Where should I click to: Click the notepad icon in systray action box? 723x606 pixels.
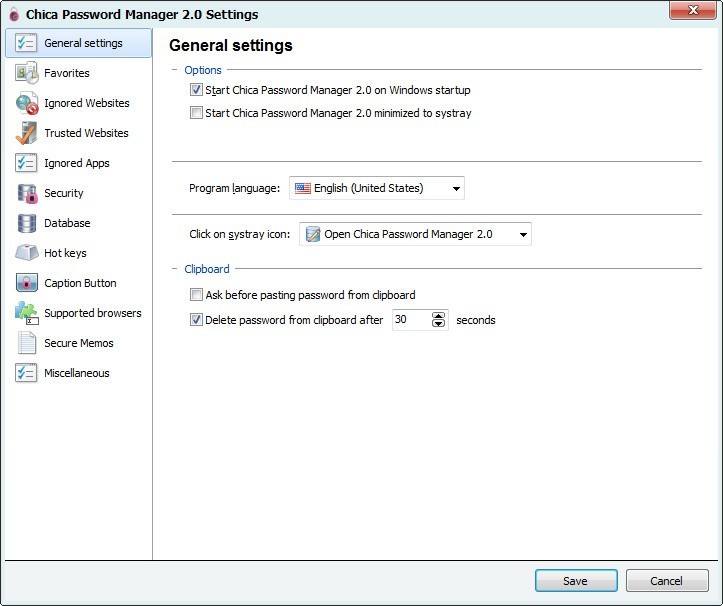pos(313,234)
